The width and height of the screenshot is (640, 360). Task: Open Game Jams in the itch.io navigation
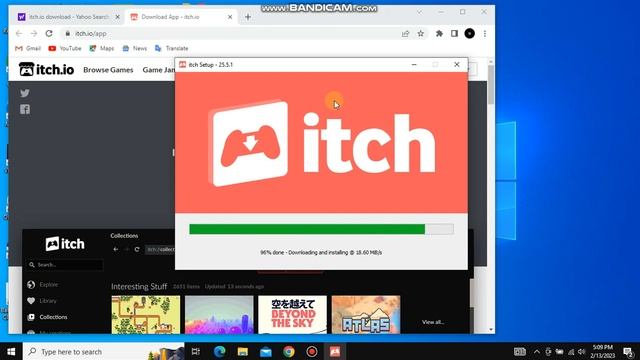pyautogui.click(x=159, y=70)
